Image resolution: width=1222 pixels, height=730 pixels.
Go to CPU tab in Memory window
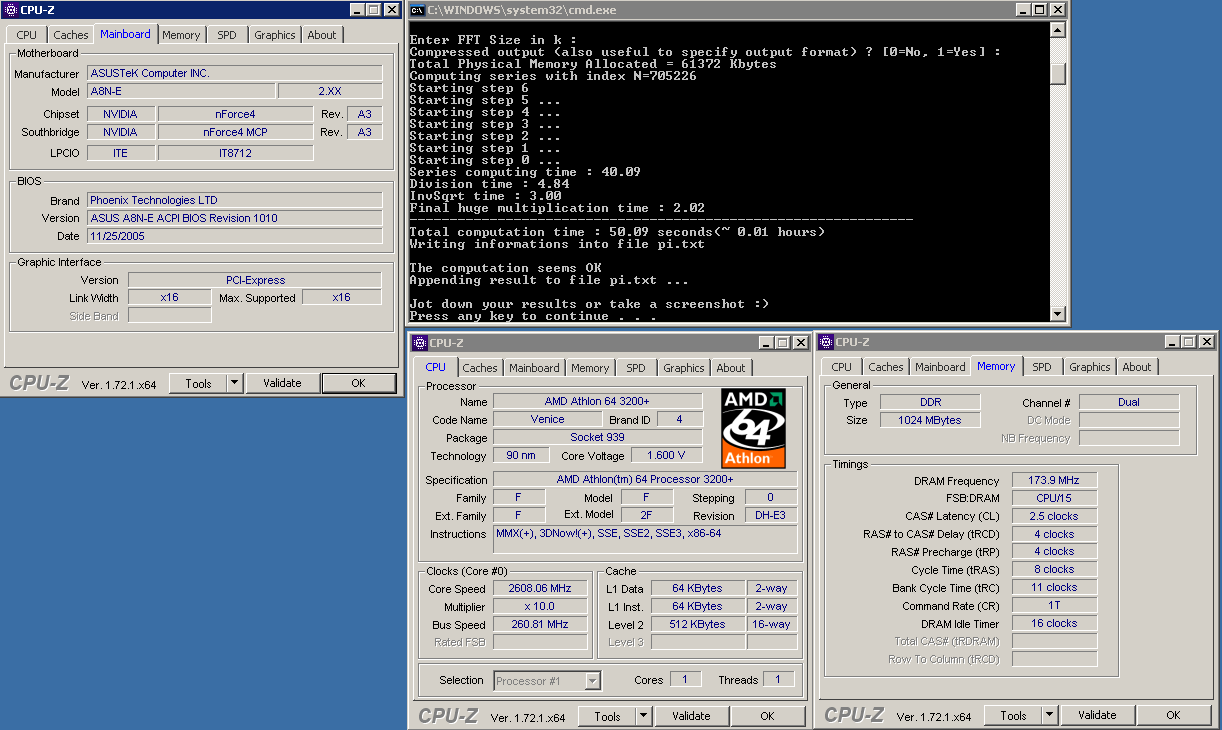click(x=842, y=367)
